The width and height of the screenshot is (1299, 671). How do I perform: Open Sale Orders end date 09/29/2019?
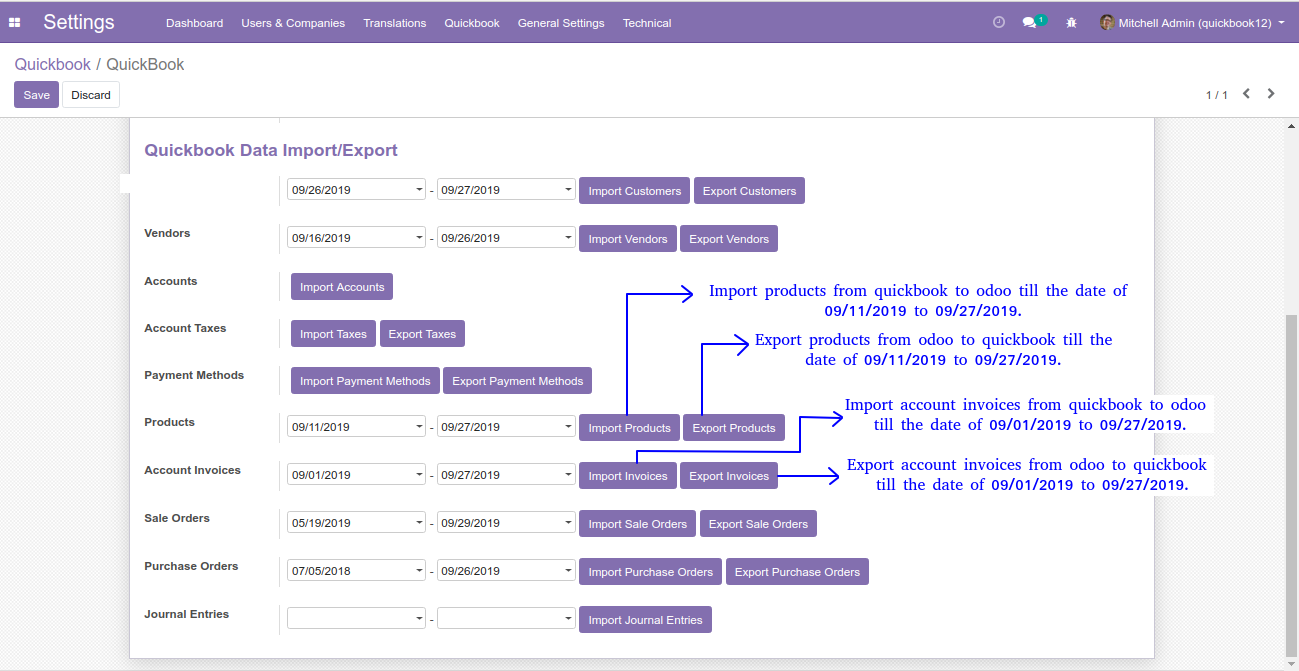[506, 523]
